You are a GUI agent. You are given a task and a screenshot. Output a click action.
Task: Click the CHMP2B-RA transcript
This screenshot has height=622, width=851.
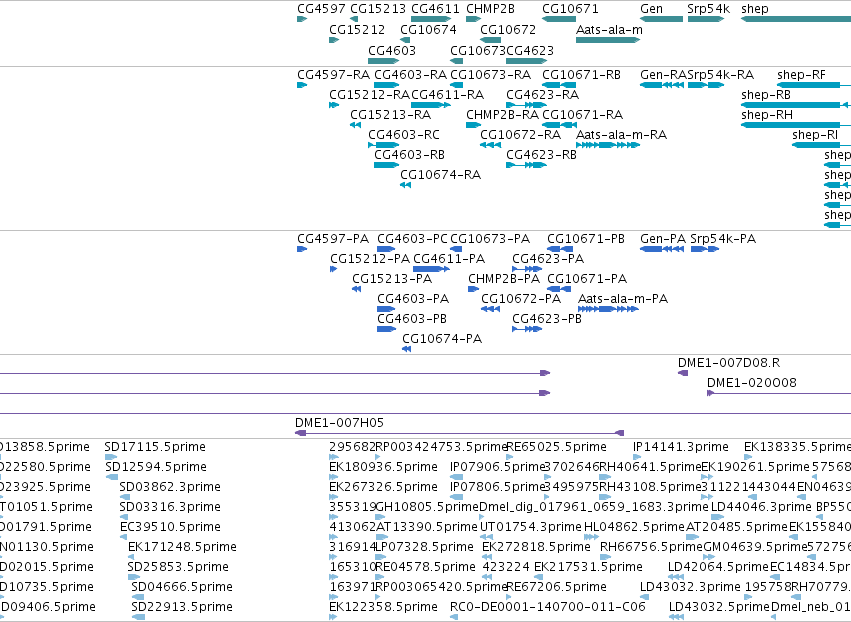tap(473, 125)
